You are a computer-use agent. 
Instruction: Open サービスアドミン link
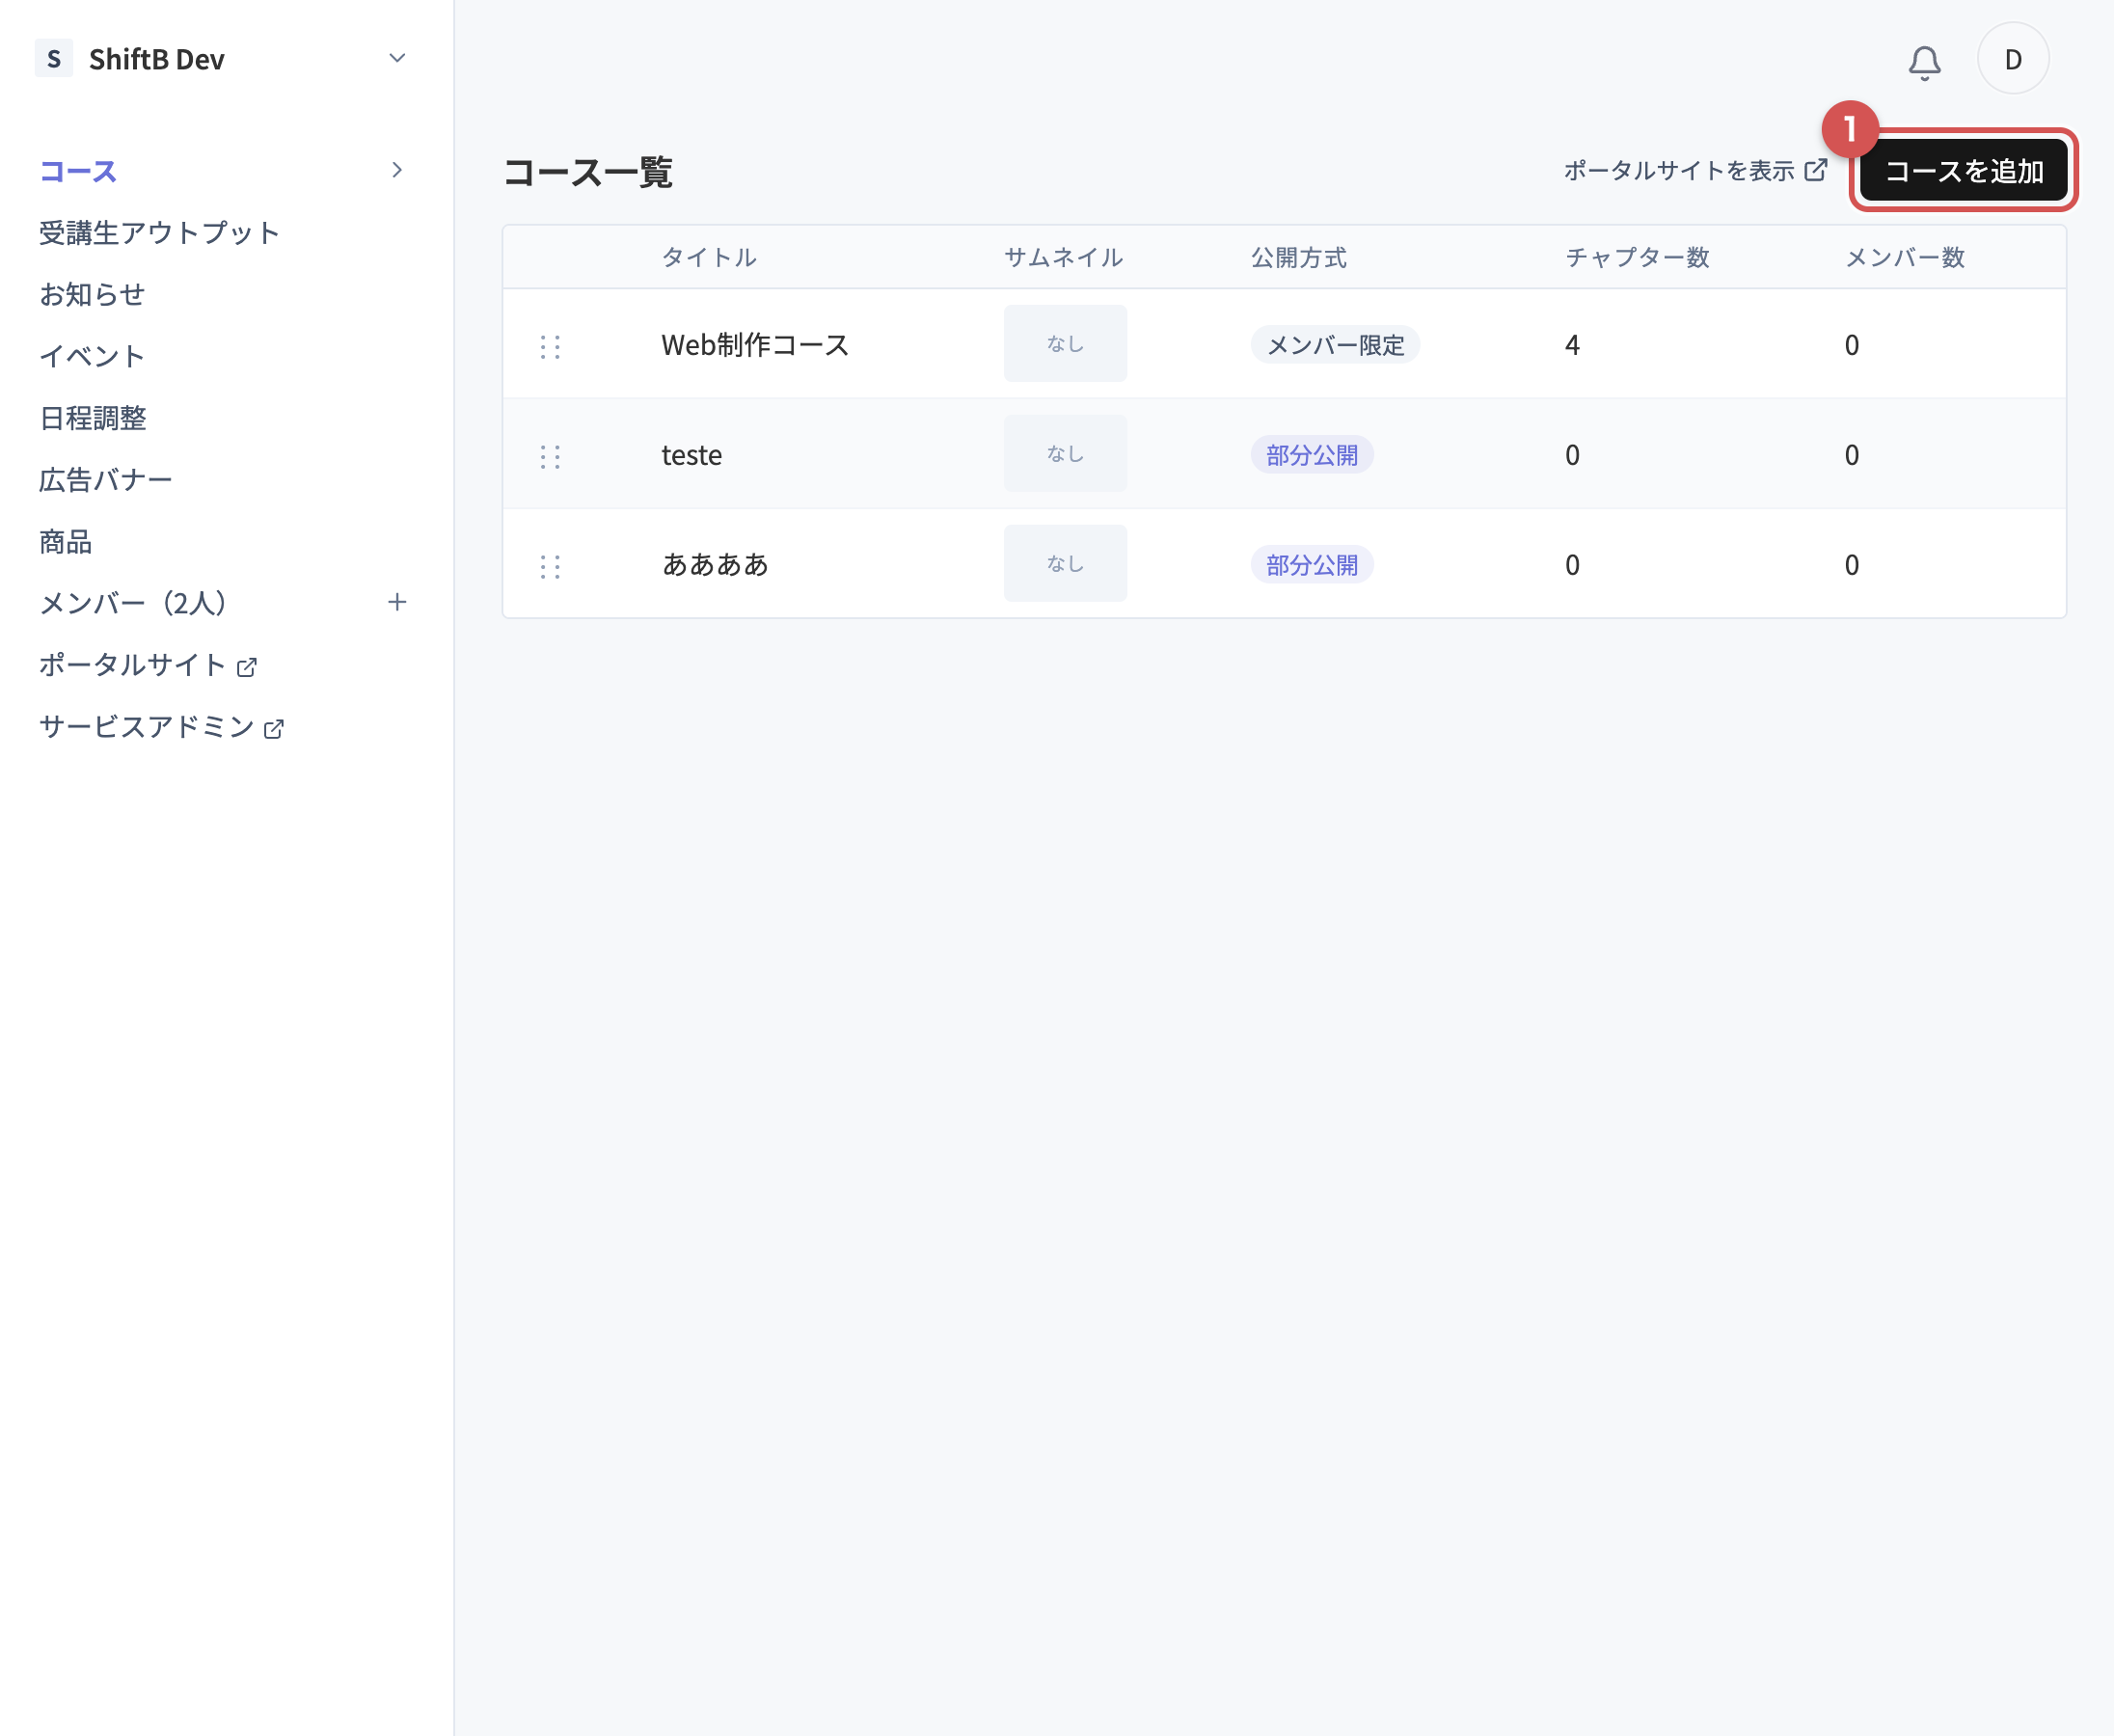click(x=146, y=727)
